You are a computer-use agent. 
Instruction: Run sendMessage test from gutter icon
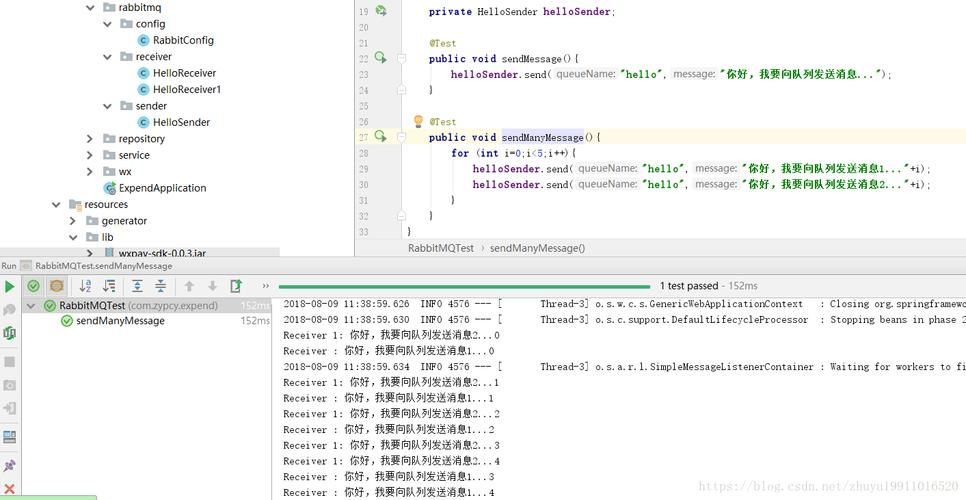(380, 58)
